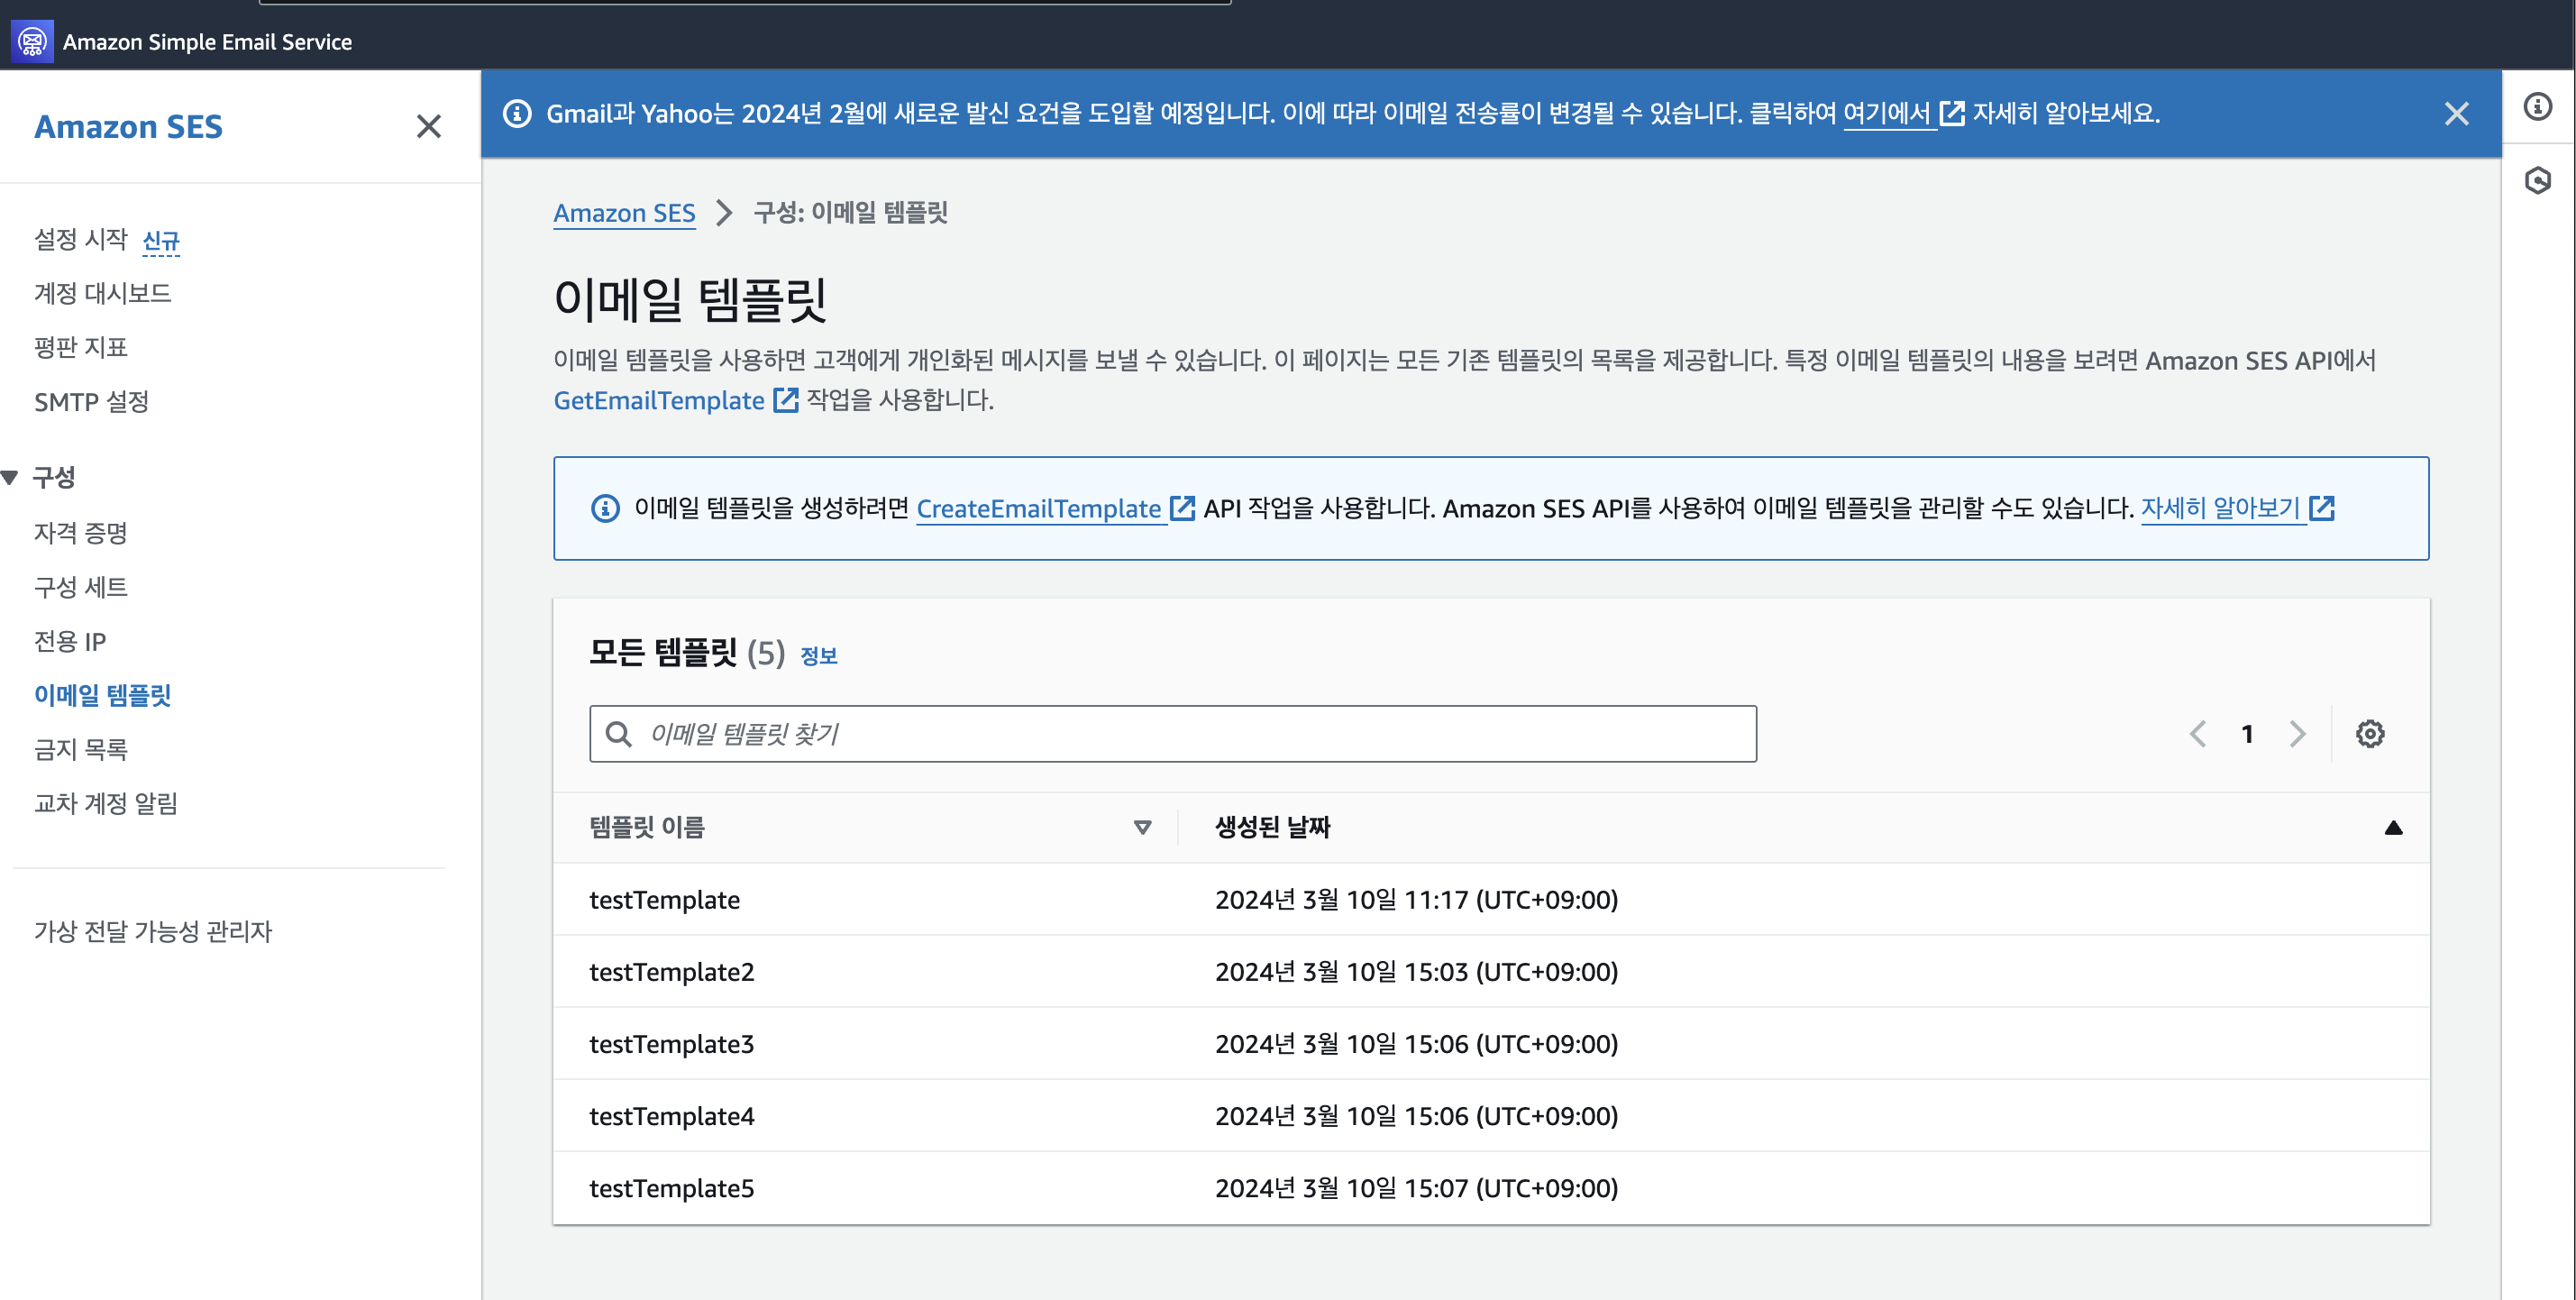Open 'SMTP 설정' in the sidebar
The height and width of the screenshot is (1300, 2576).
tap(92, 401)
